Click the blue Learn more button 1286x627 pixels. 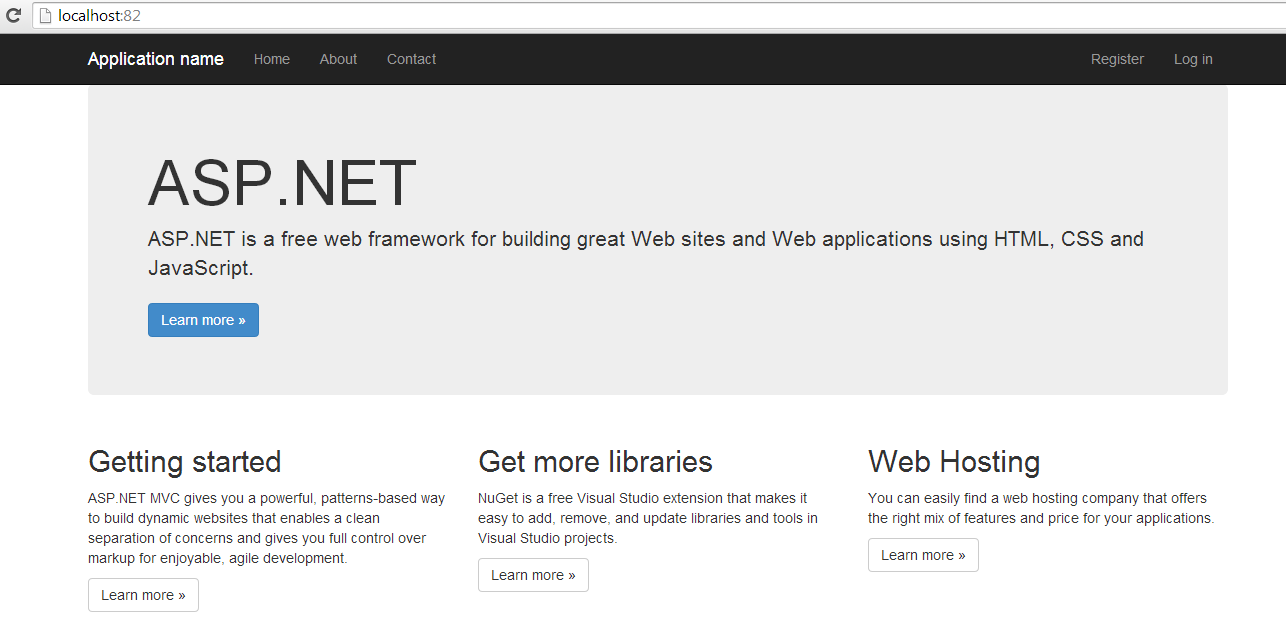click(x=203, y=320)
